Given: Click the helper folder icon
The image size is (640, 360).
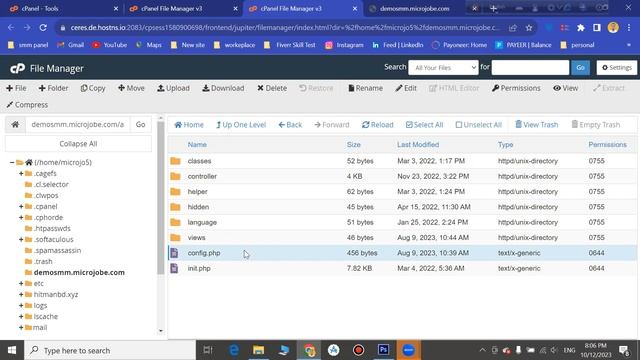Looking at the screenshot, I should point(176,191).
